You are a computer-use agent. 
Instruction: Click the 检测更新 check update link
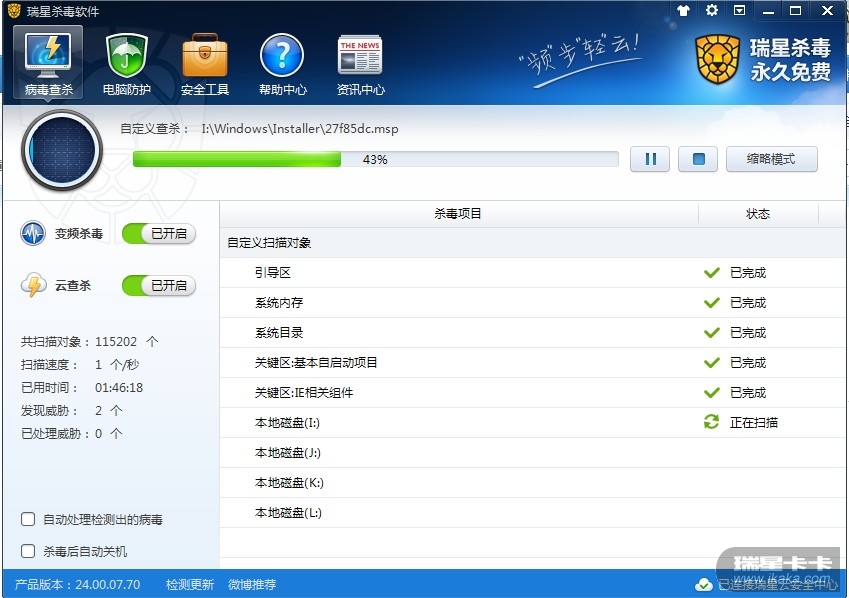coord(190,584)
